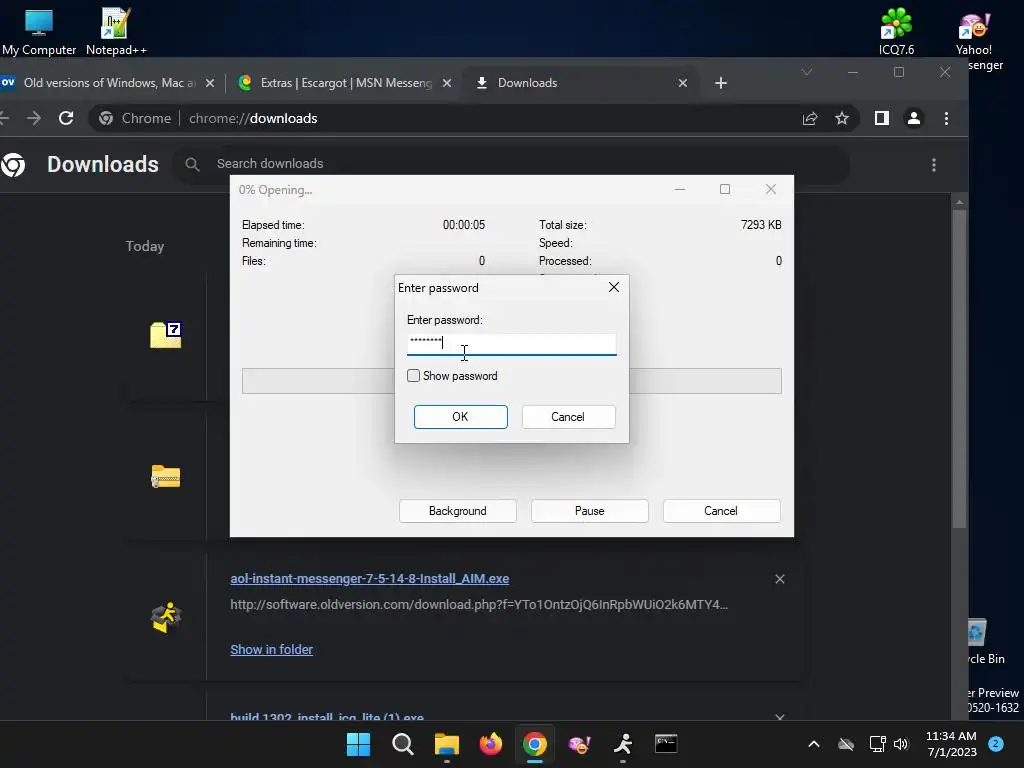Open Downloads page more actions menu
The height and width of the screenshot is (768, 1024).
click(934, 165)
